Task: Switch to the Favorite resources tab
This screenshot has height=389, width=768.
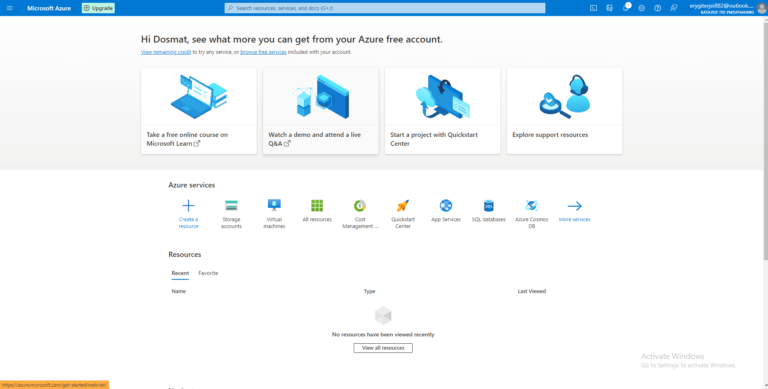Action: pyautogui.click(x=208, y=273)
